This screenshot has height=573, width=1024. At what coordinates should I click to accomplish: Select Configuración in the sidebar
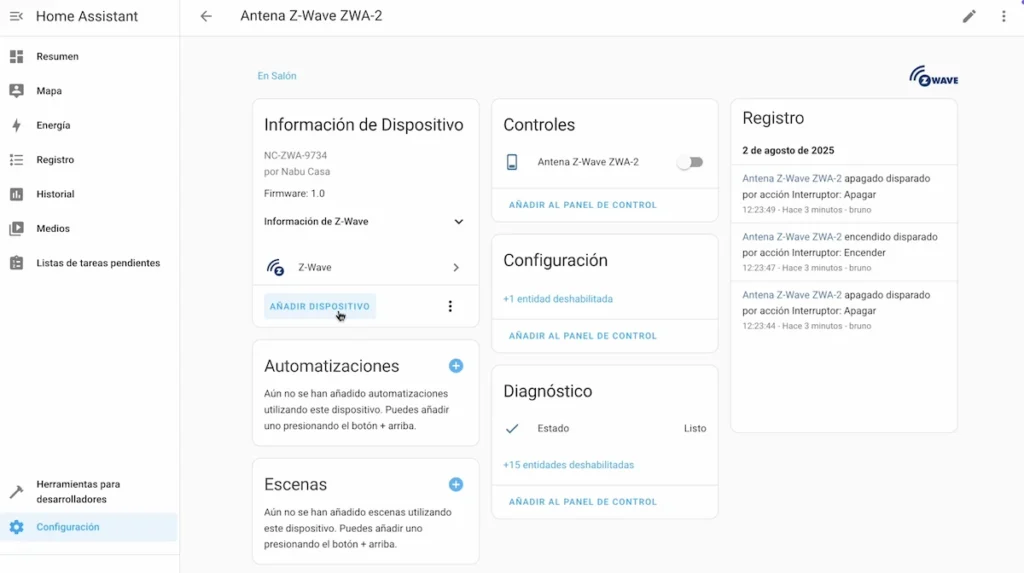89,527
